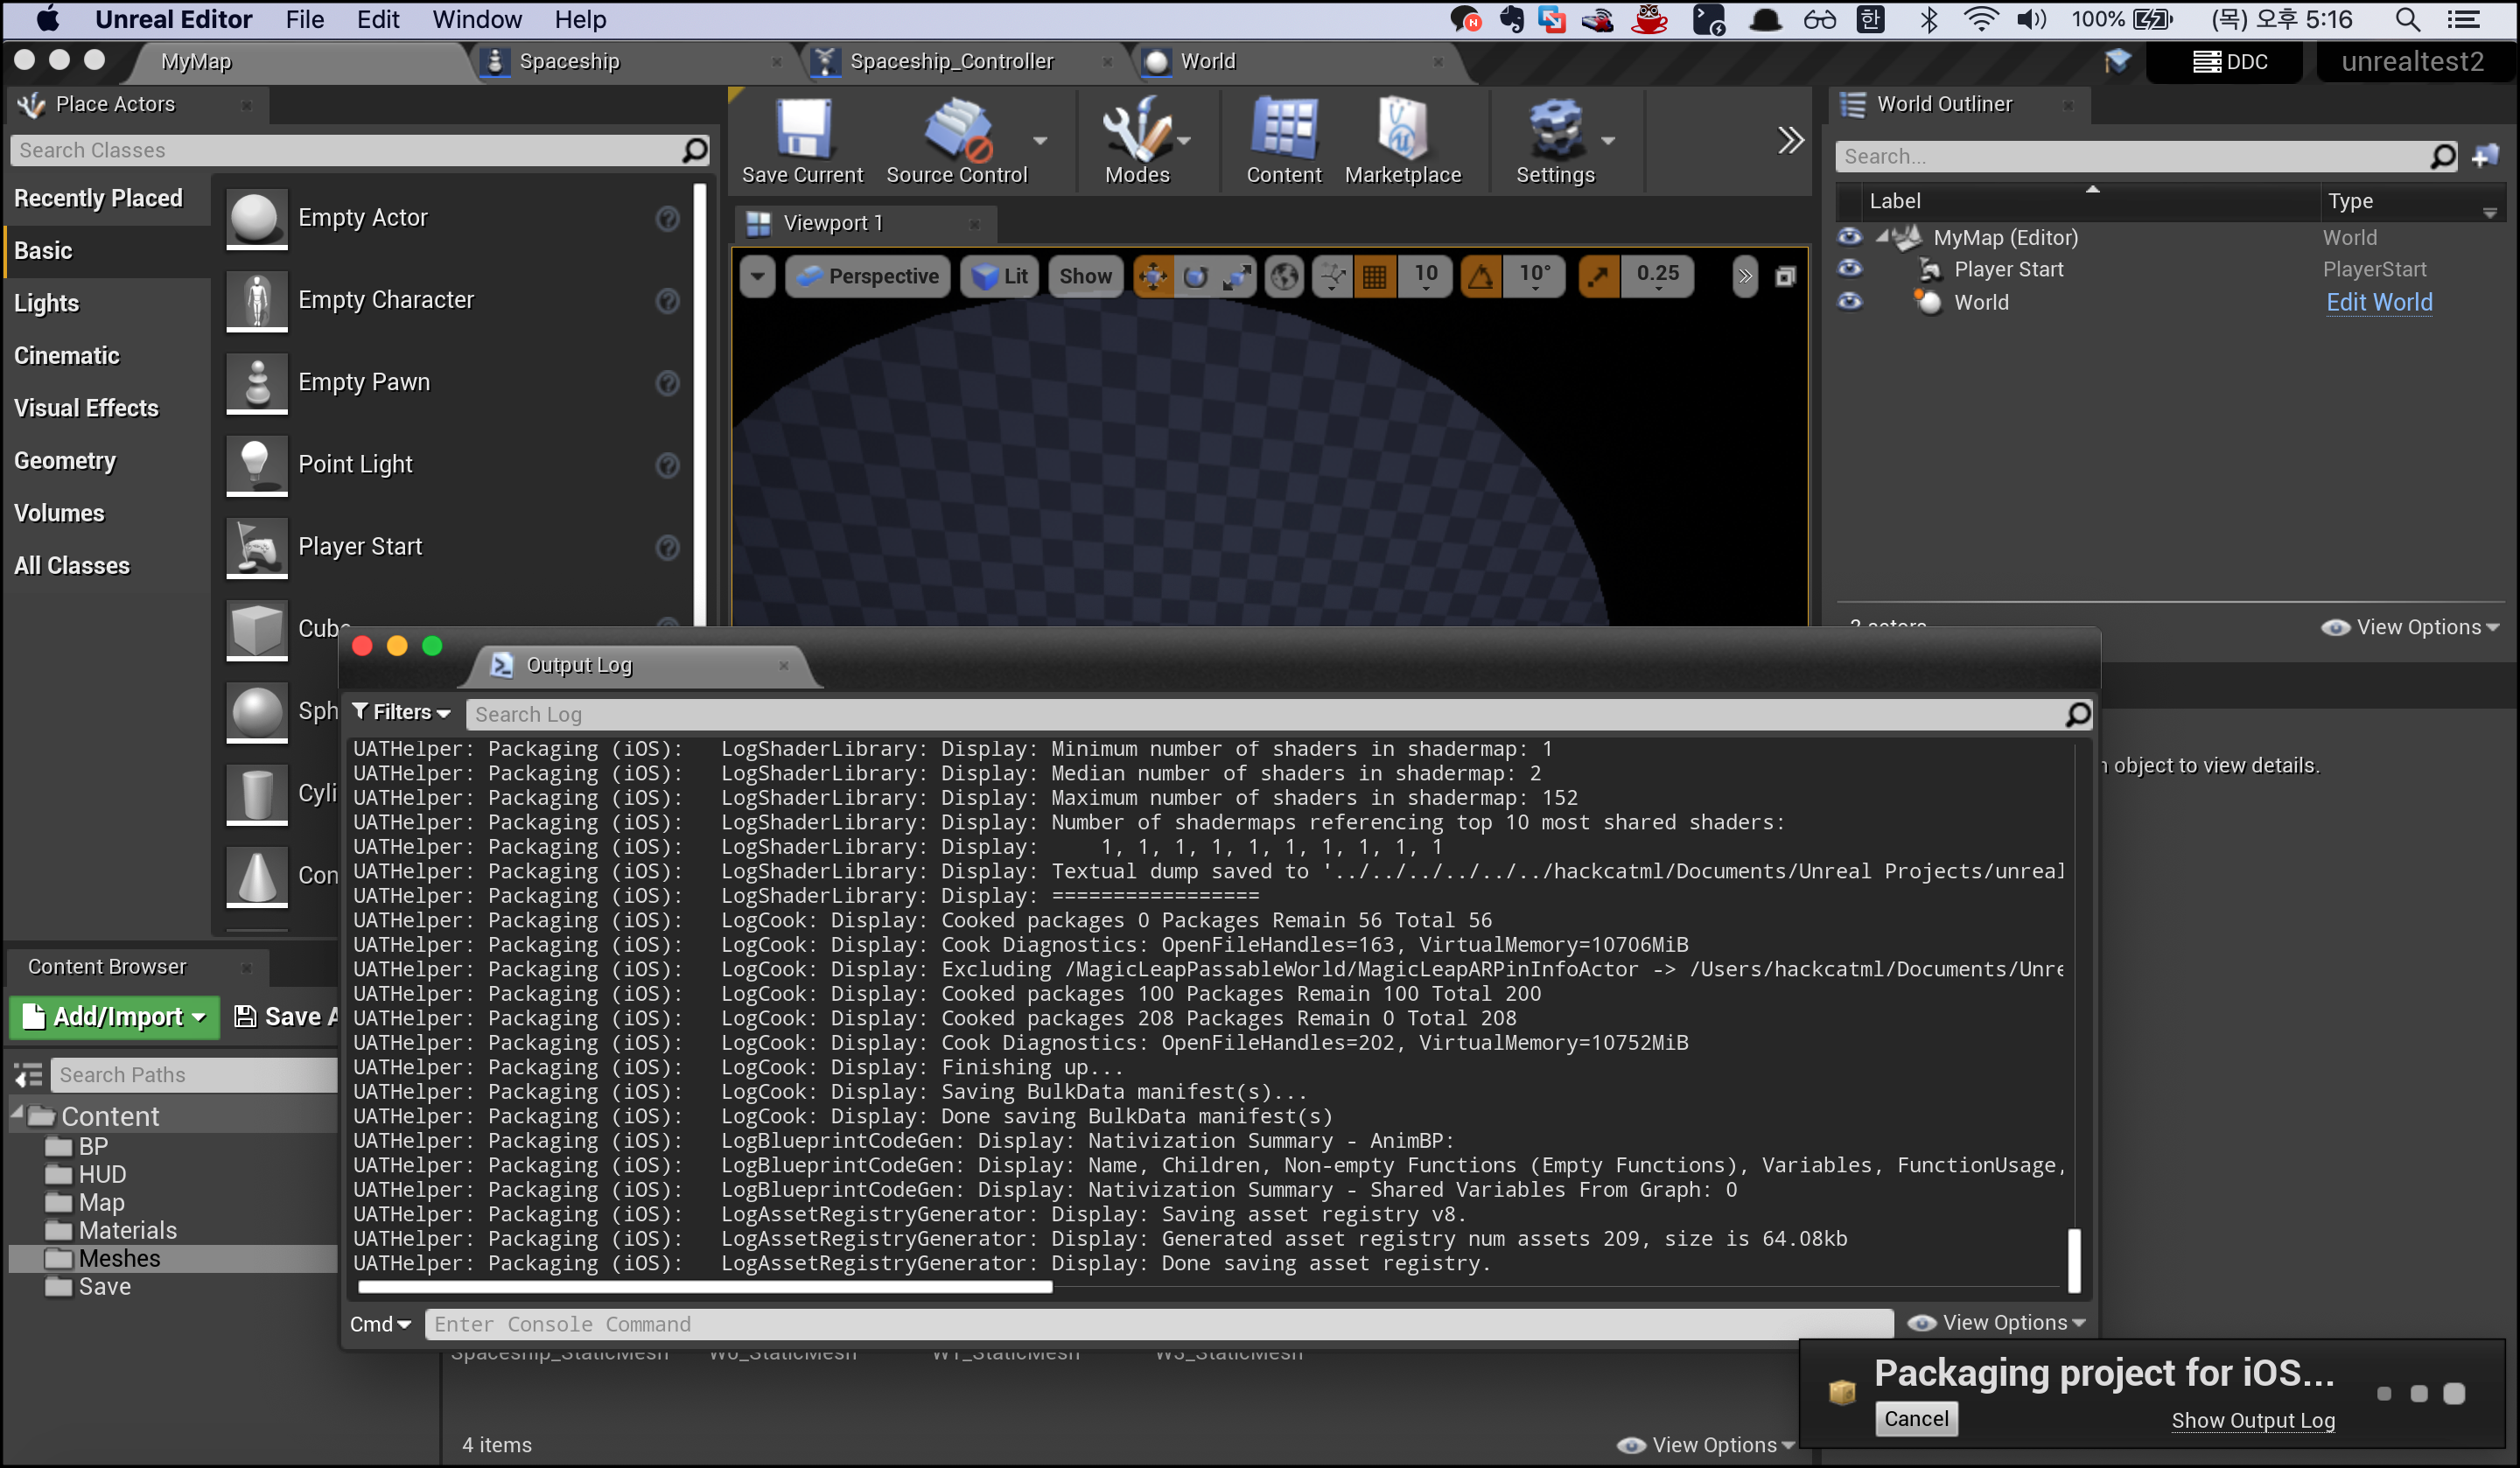Collapse the Content folder tree
Image resolution: width=2520 pixels, height=1468 pixels.
(x=17, y=1113)
